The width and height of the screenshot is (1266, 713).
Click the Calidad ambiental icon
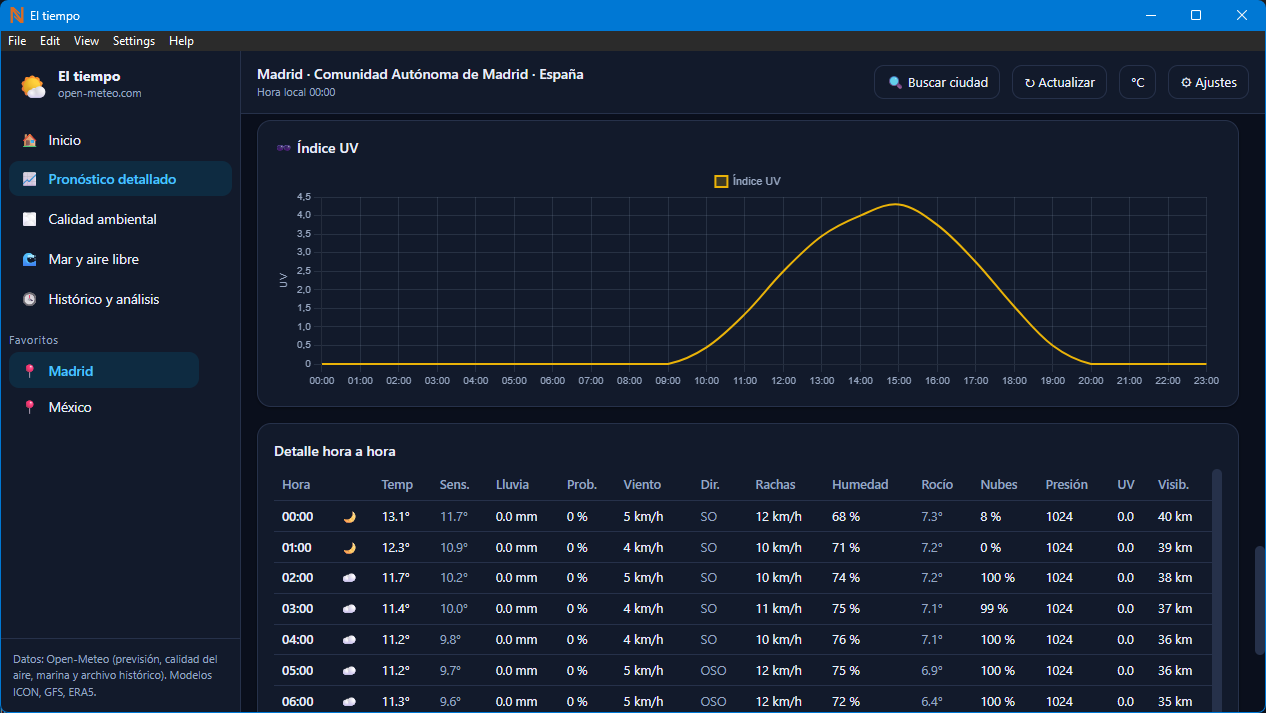pos(30,219)
